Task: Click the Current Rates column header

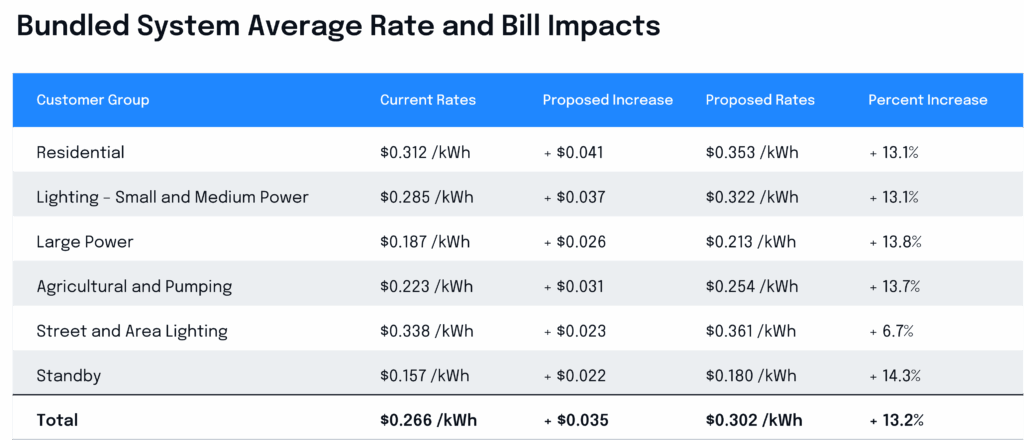Action: [428, 100]
